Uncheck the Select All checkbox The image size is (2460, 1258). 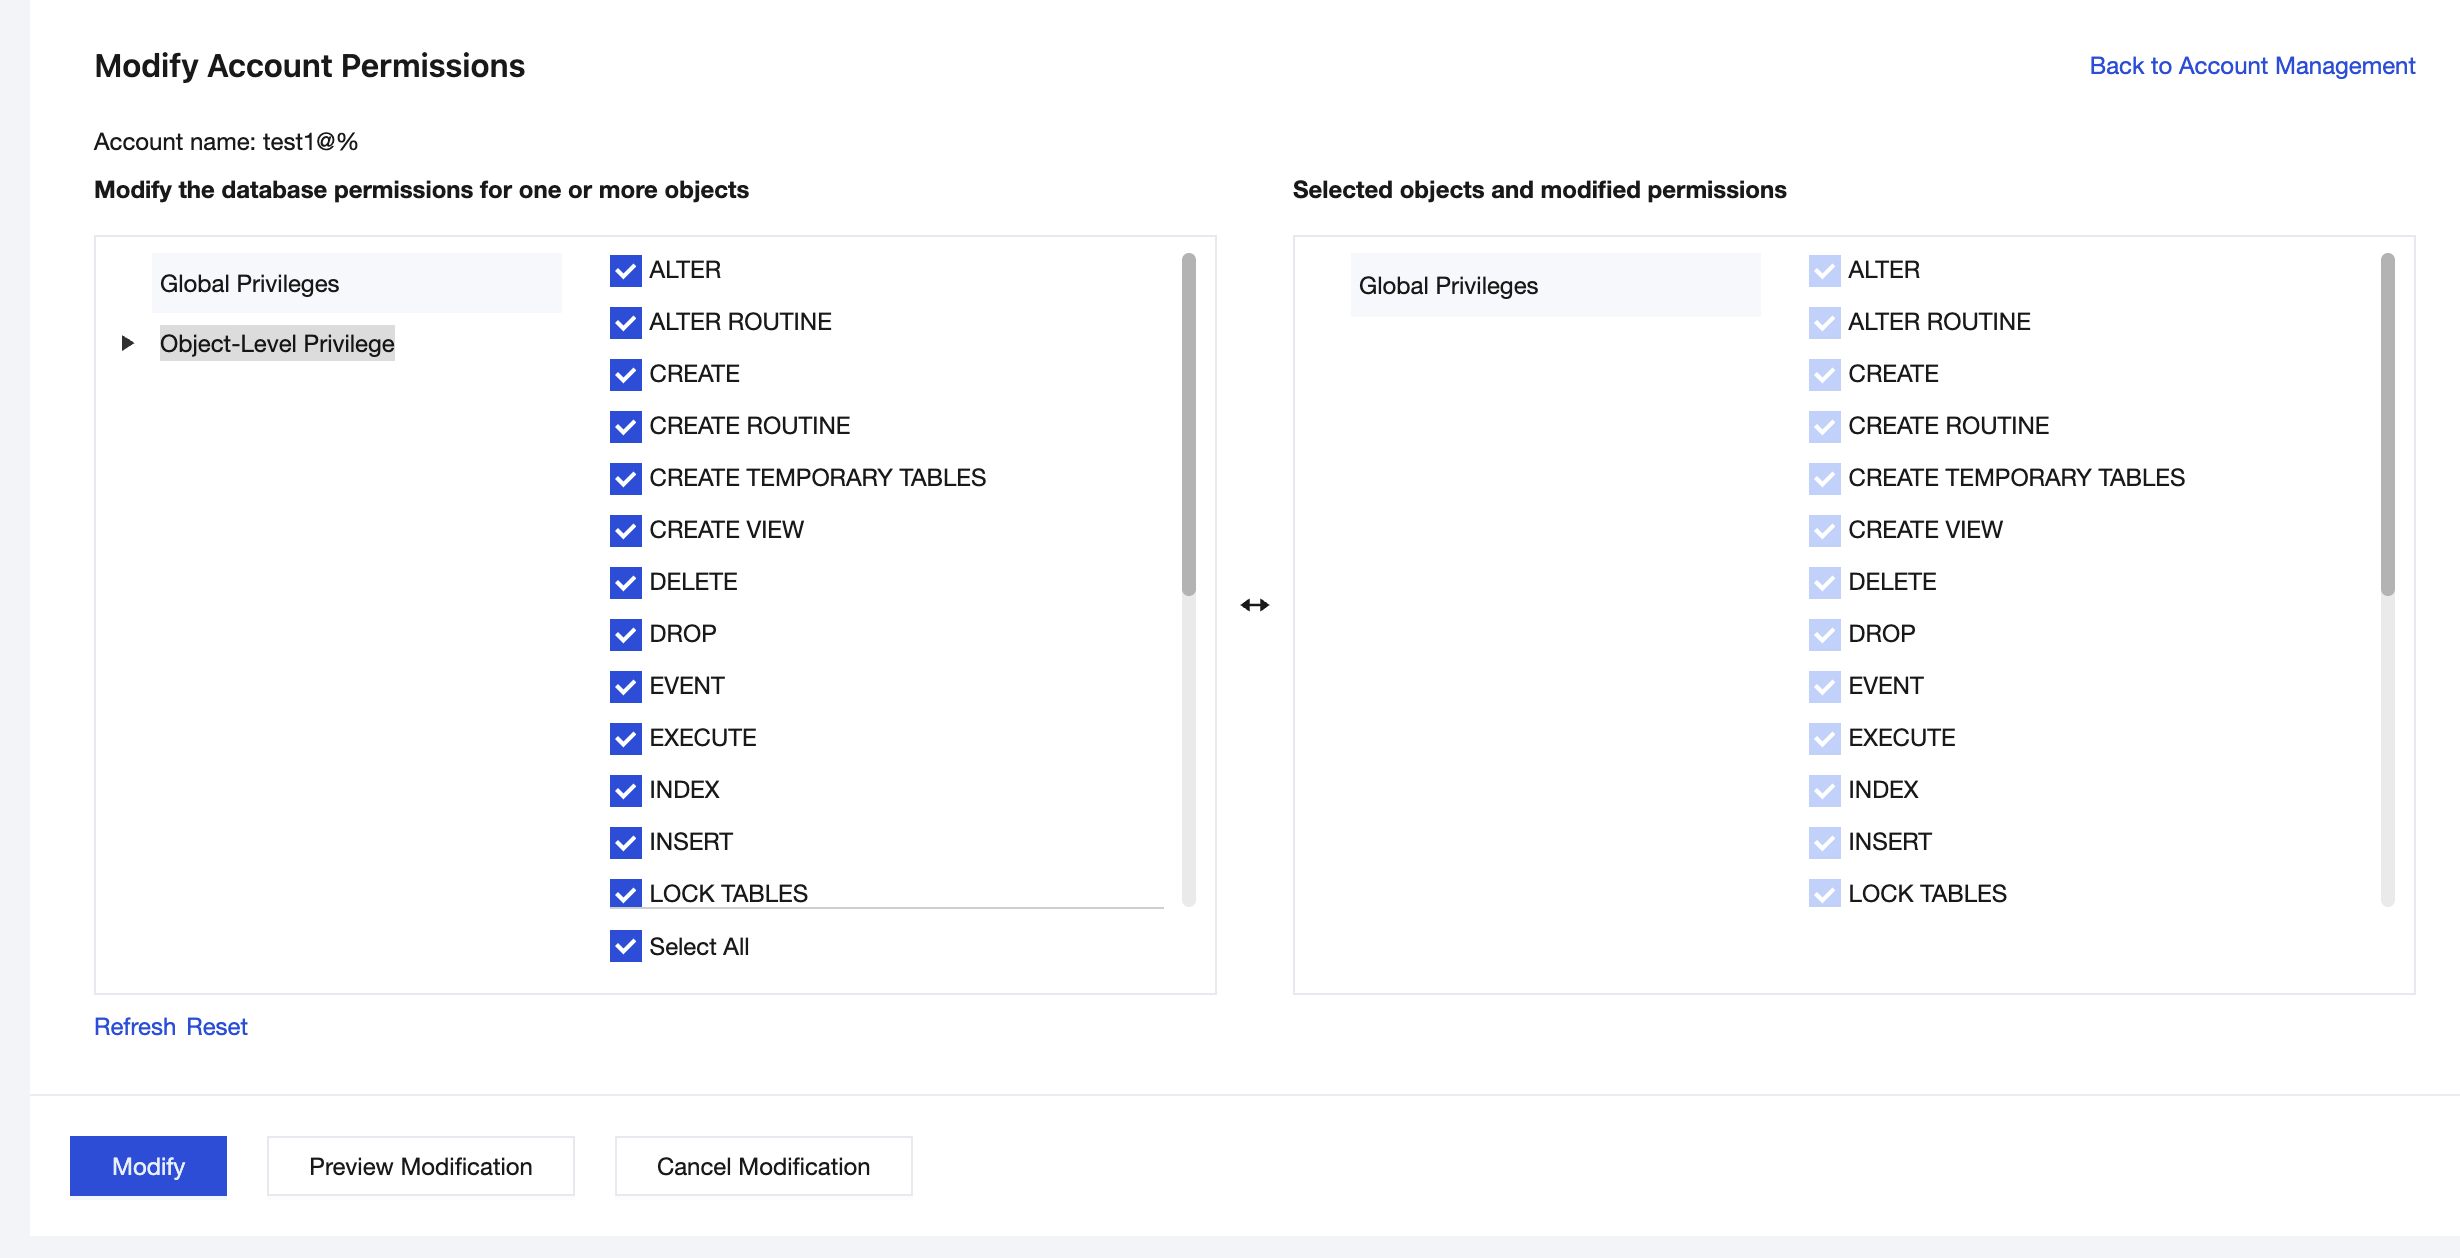pyautogui.click(x=625, y=946)
